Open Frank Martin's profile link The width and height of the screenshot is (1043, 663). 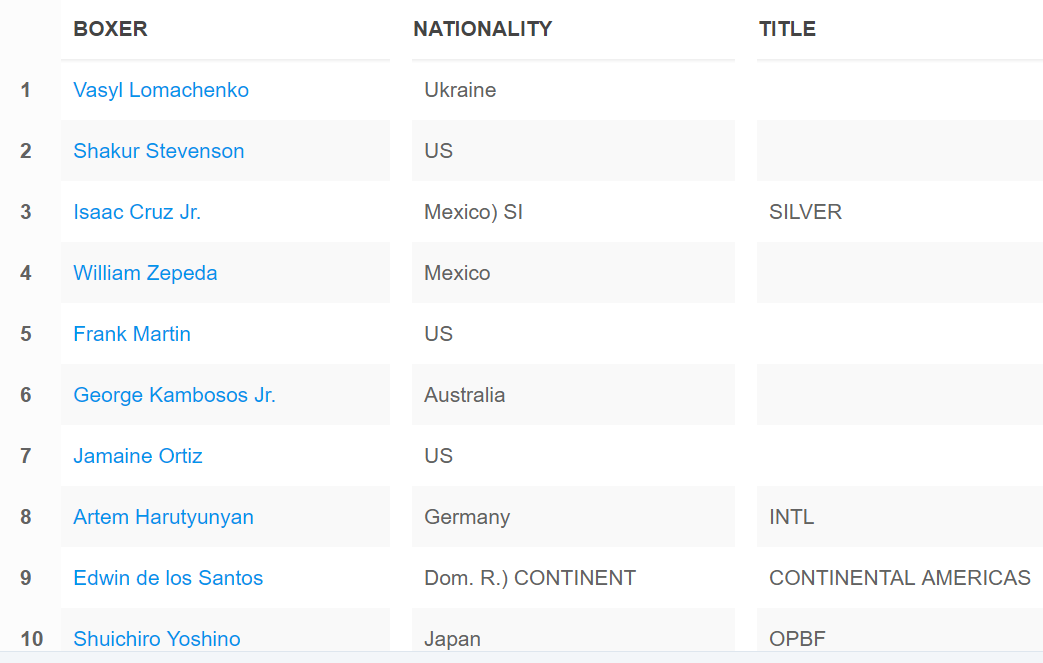click(x=132, y=334)
